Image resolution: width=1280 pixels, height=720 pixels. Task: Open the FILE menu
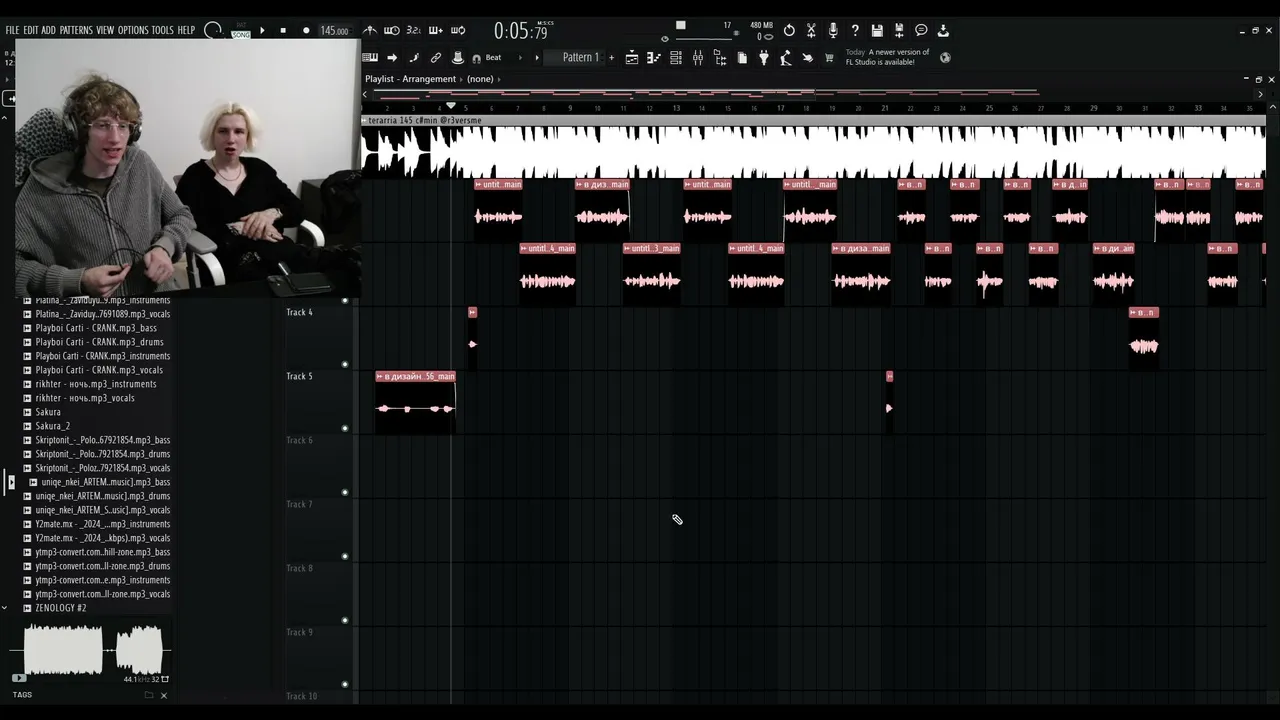point(12,31)
